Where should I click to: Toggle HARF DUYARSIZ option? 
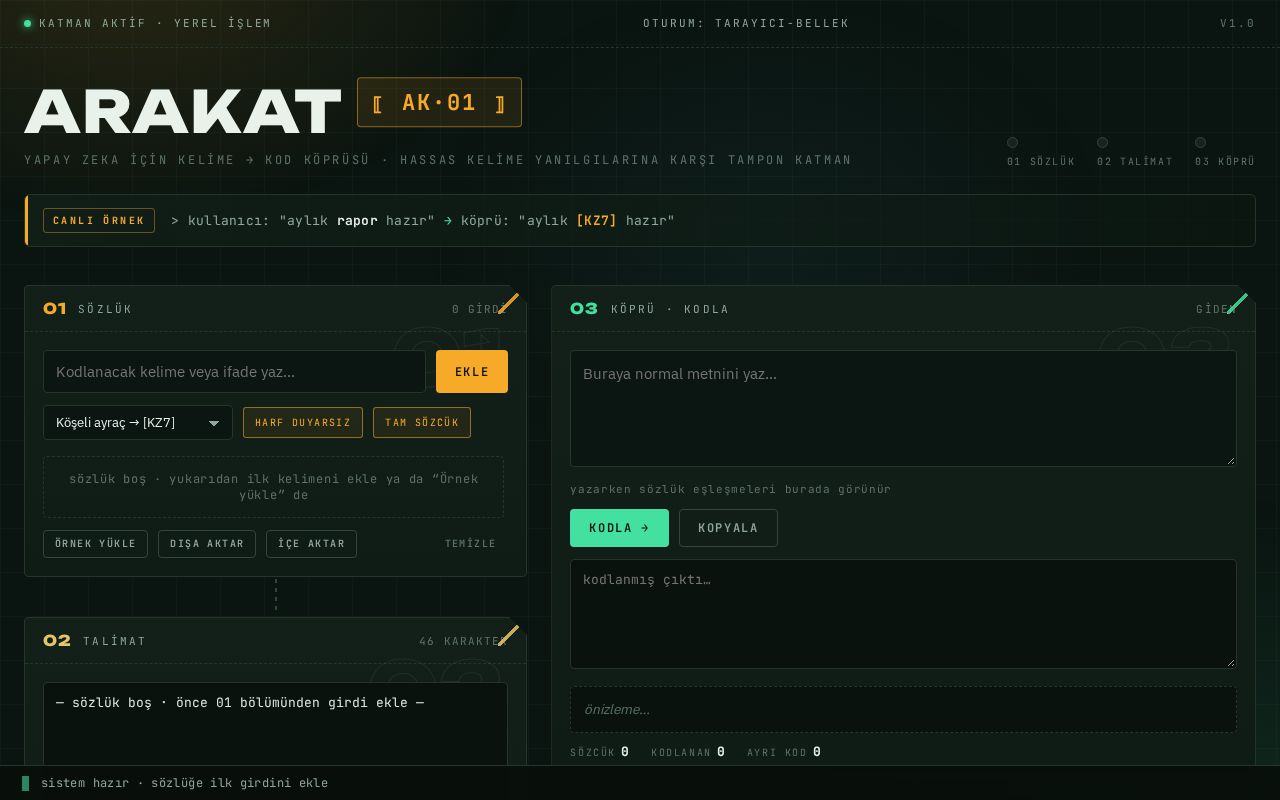click(303, 422)
